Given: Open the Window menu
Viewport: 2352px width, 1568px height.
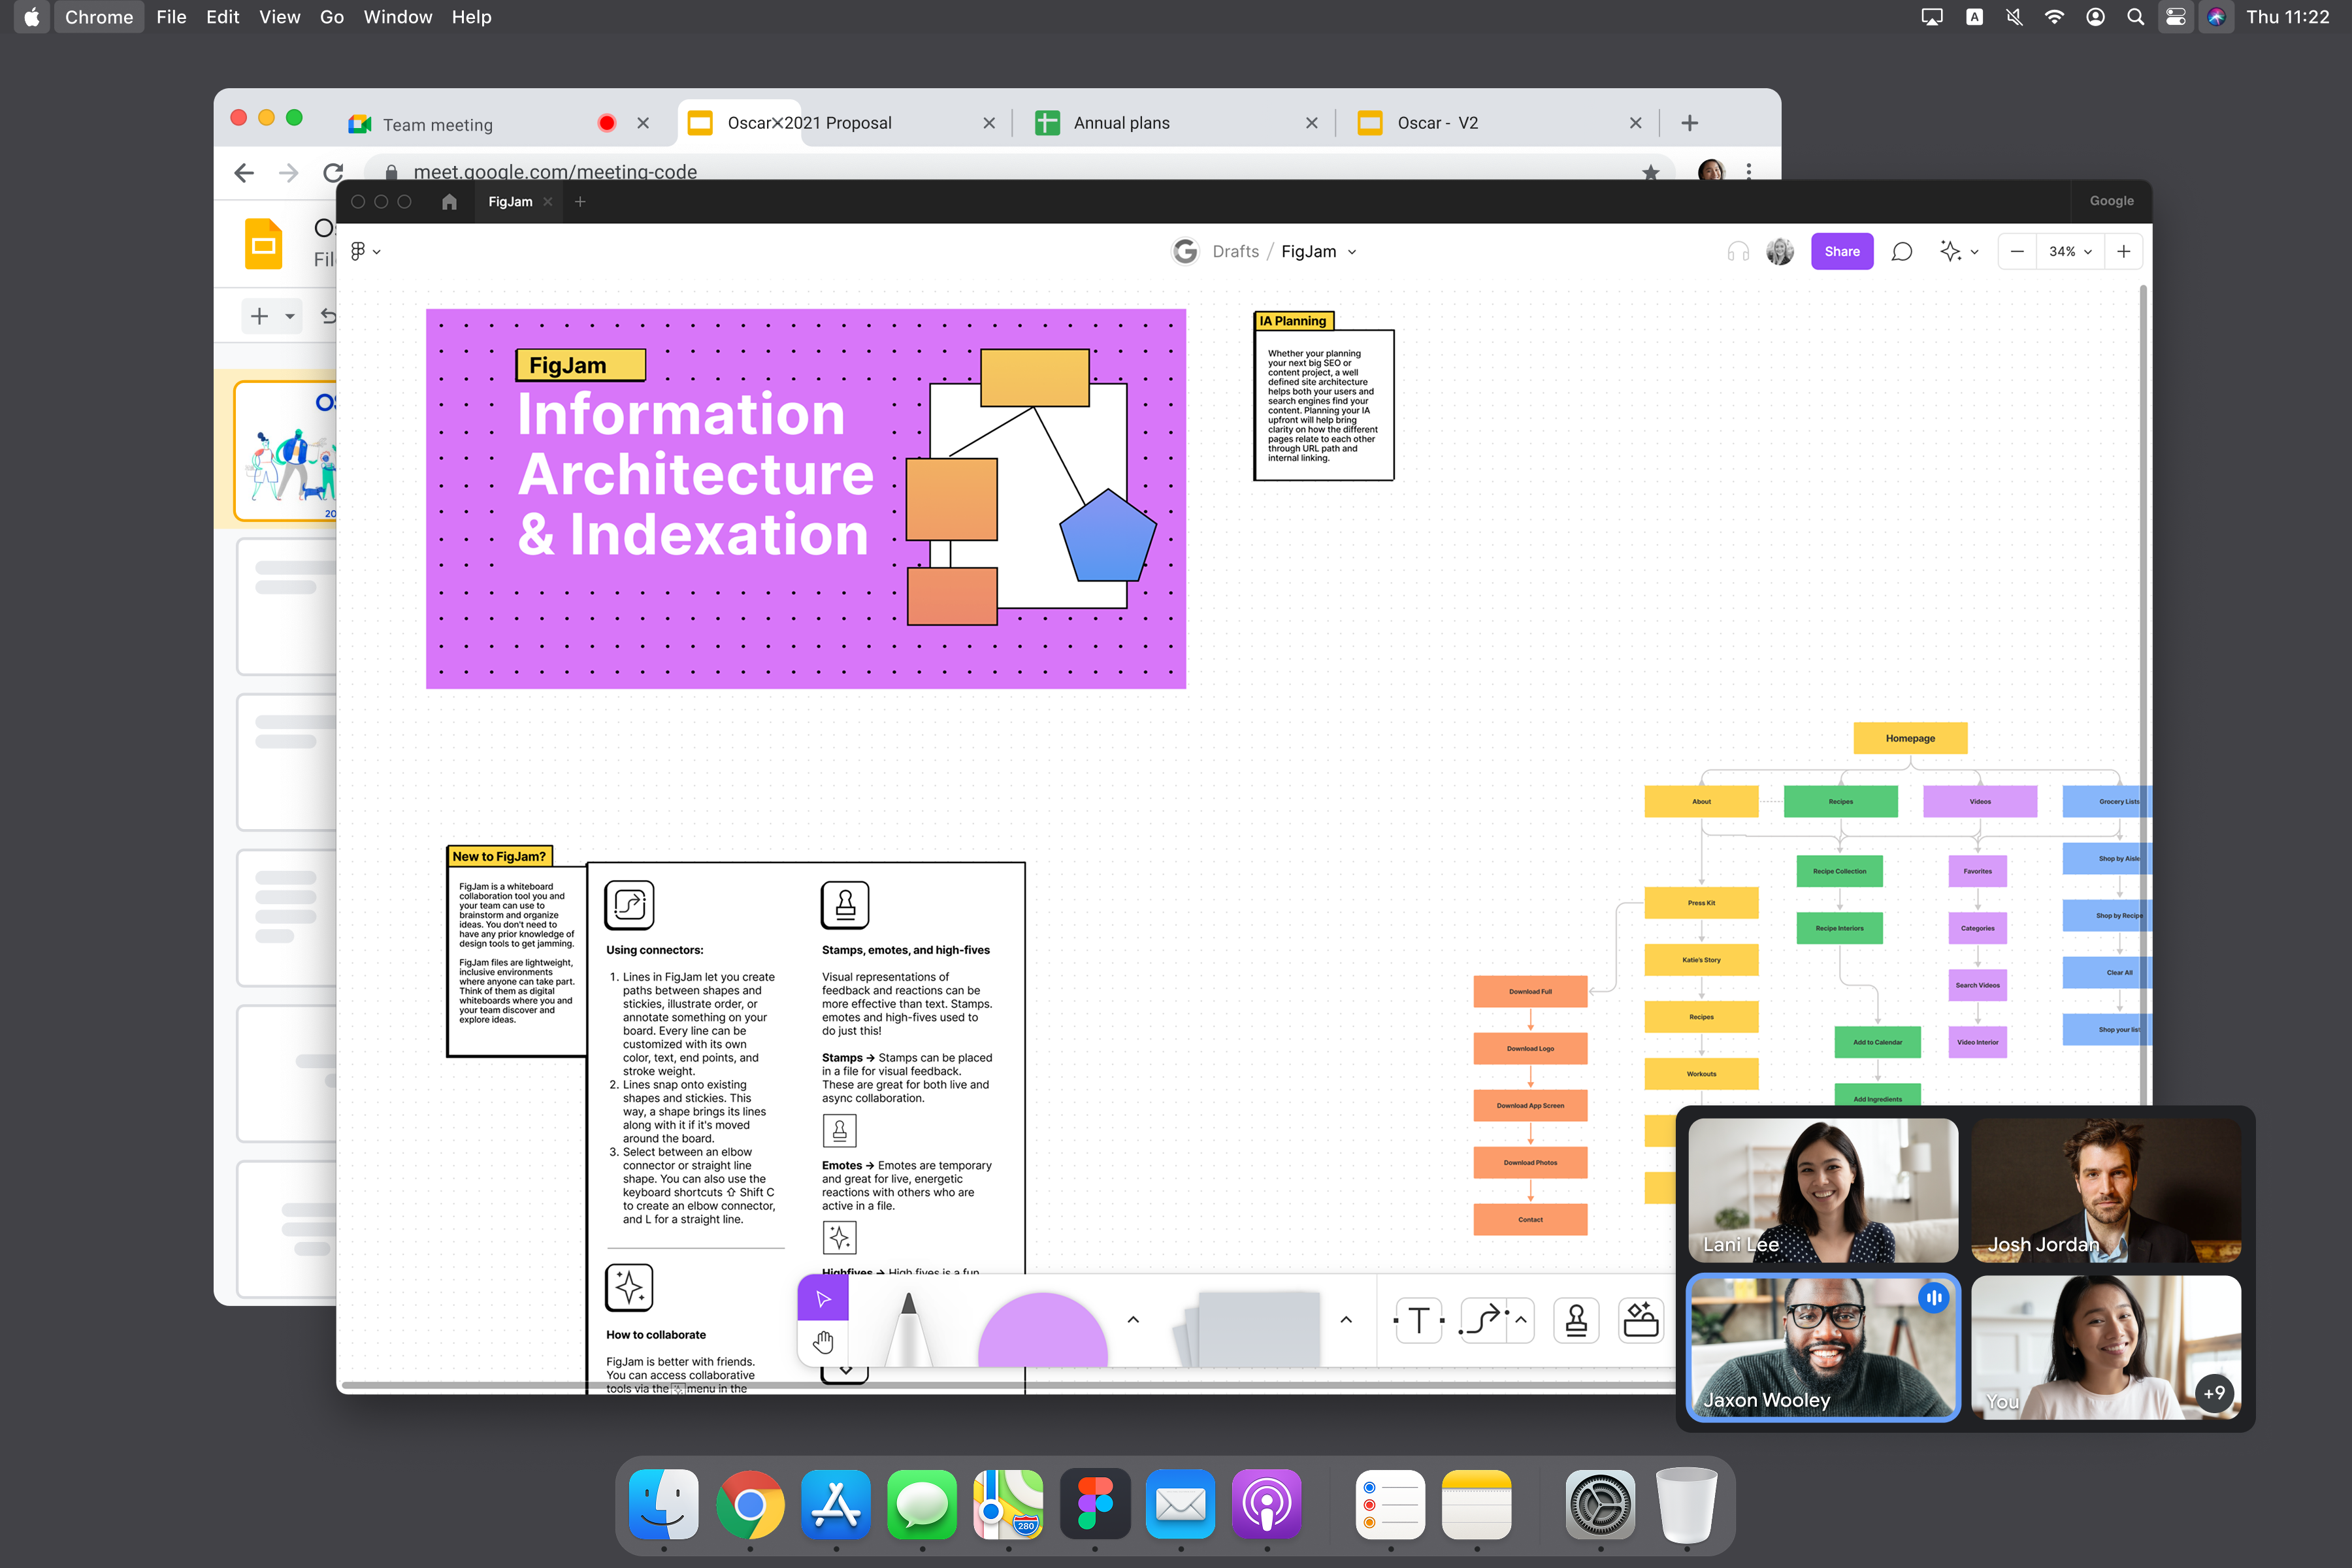Looking at the screenshot, I should click(397, 17).
